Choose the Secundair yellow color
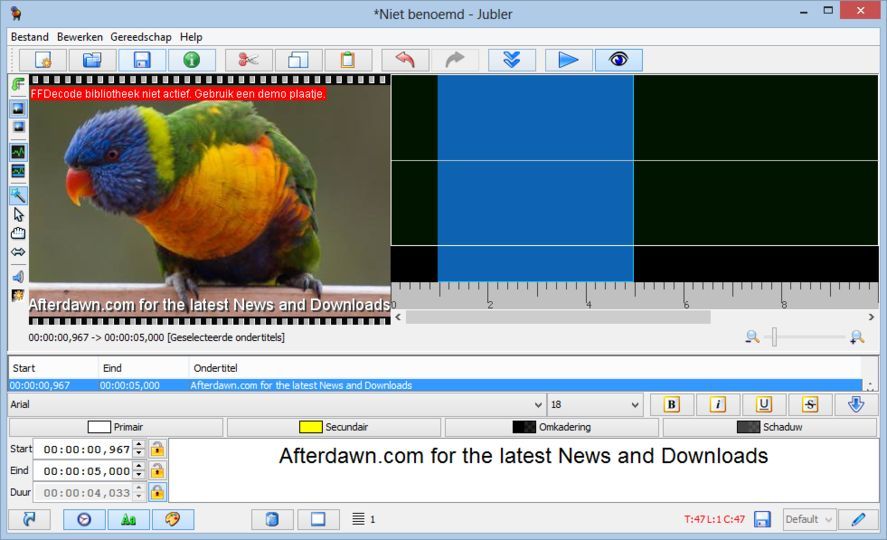 334,427
